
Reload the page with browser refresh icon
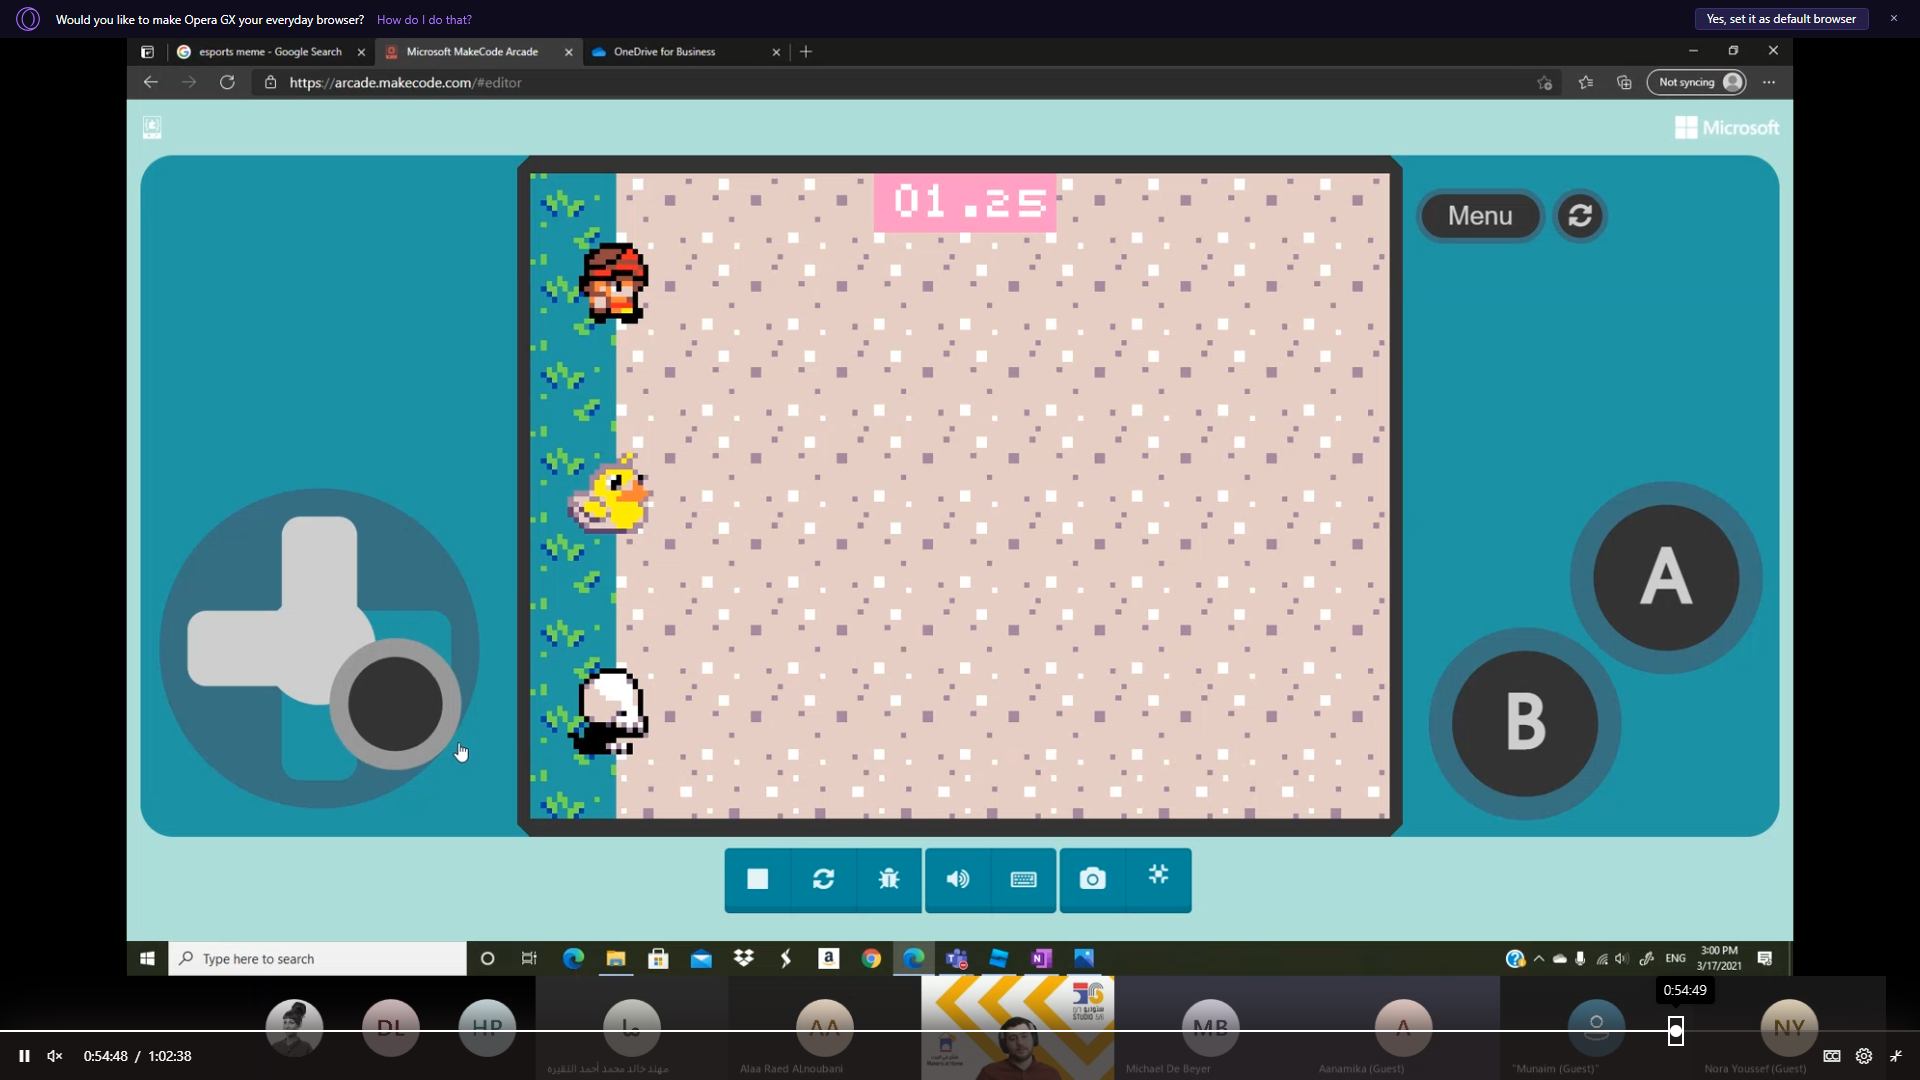(227, 82)
